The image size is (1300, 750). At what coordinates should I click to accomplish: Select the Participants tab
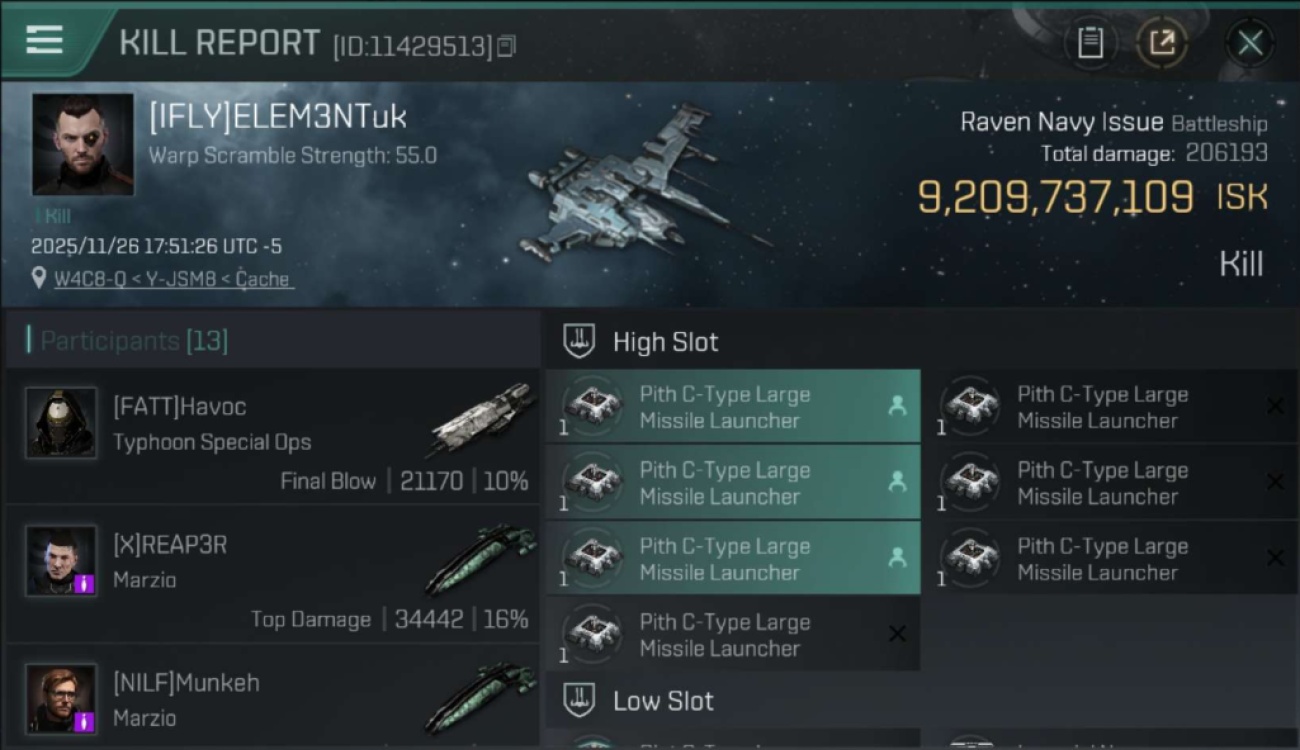[x=134, y=341]
